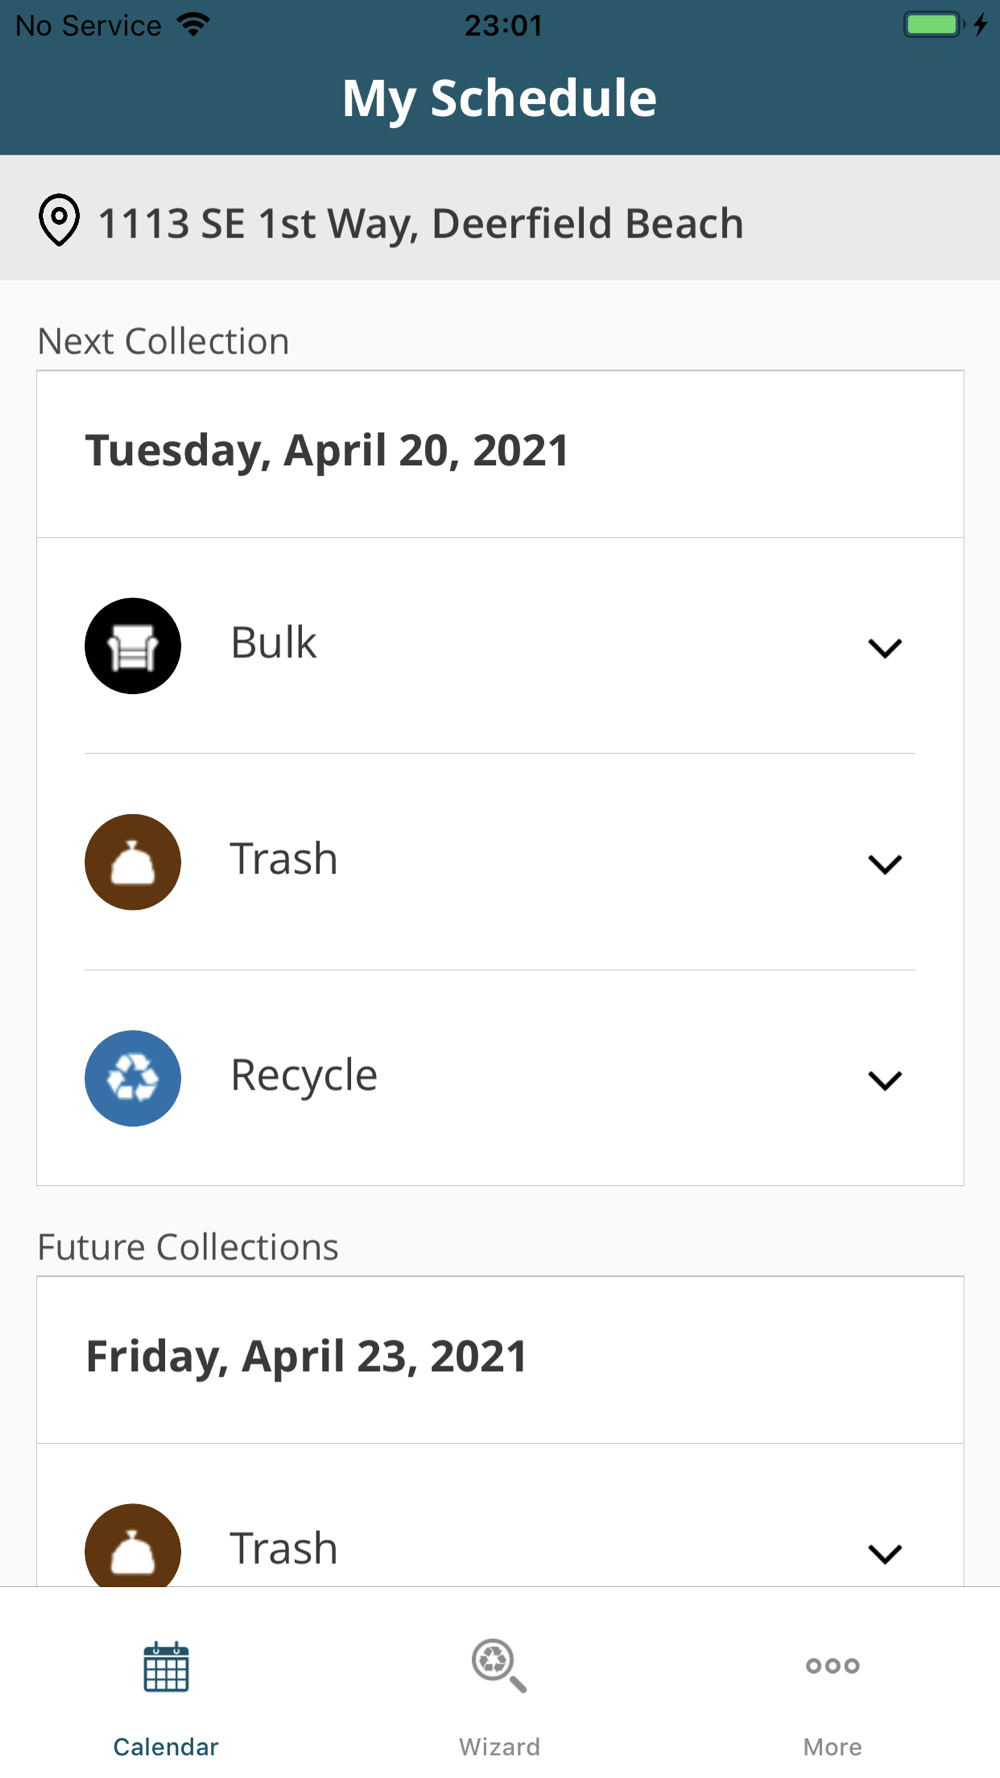Tap the Tuesday, April 20, 2021 header
This screenshot has height=1778, width=1000.
point(327,451)
